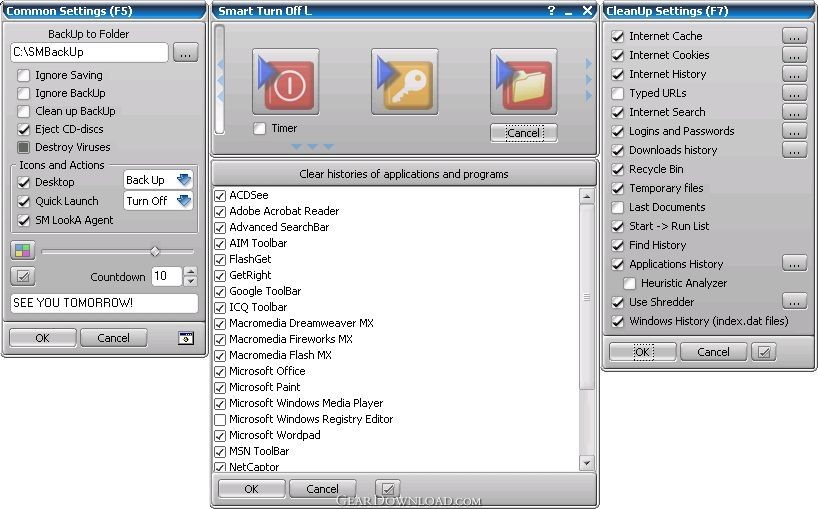This screenshot has height=509, width=818.
Task: Toggle the Timer checkbox
Action: click(259, 128)
